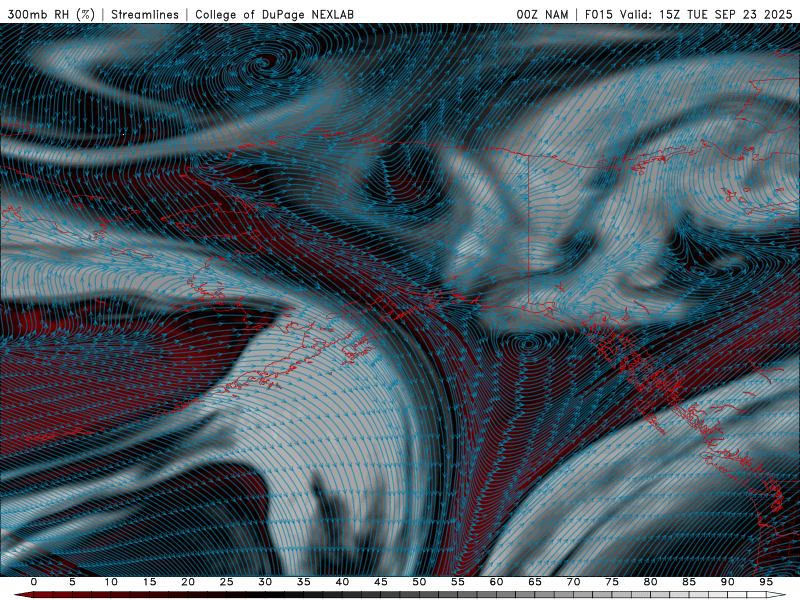Click the '30' colorbar label
Viewport: 800px width, 600px height.
(265, 582)
